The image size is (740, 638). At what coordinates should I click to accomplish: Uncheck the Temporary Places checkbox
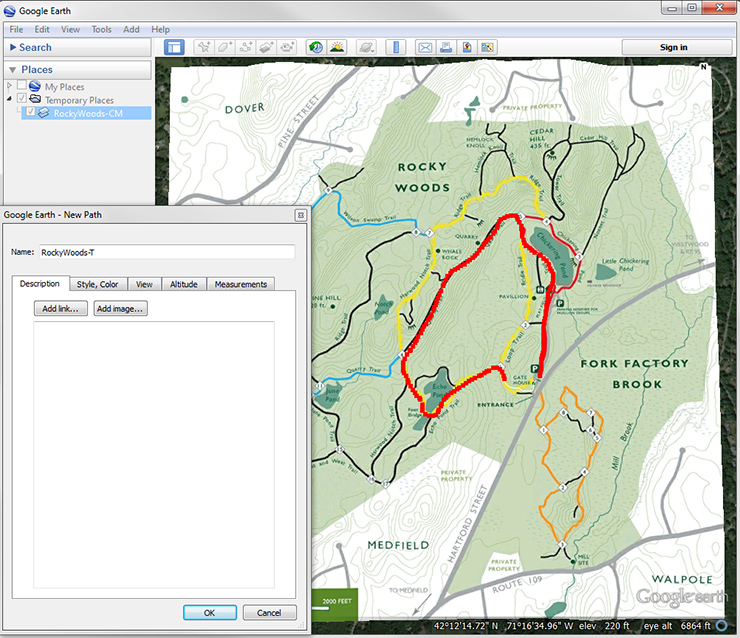(22, 100)
